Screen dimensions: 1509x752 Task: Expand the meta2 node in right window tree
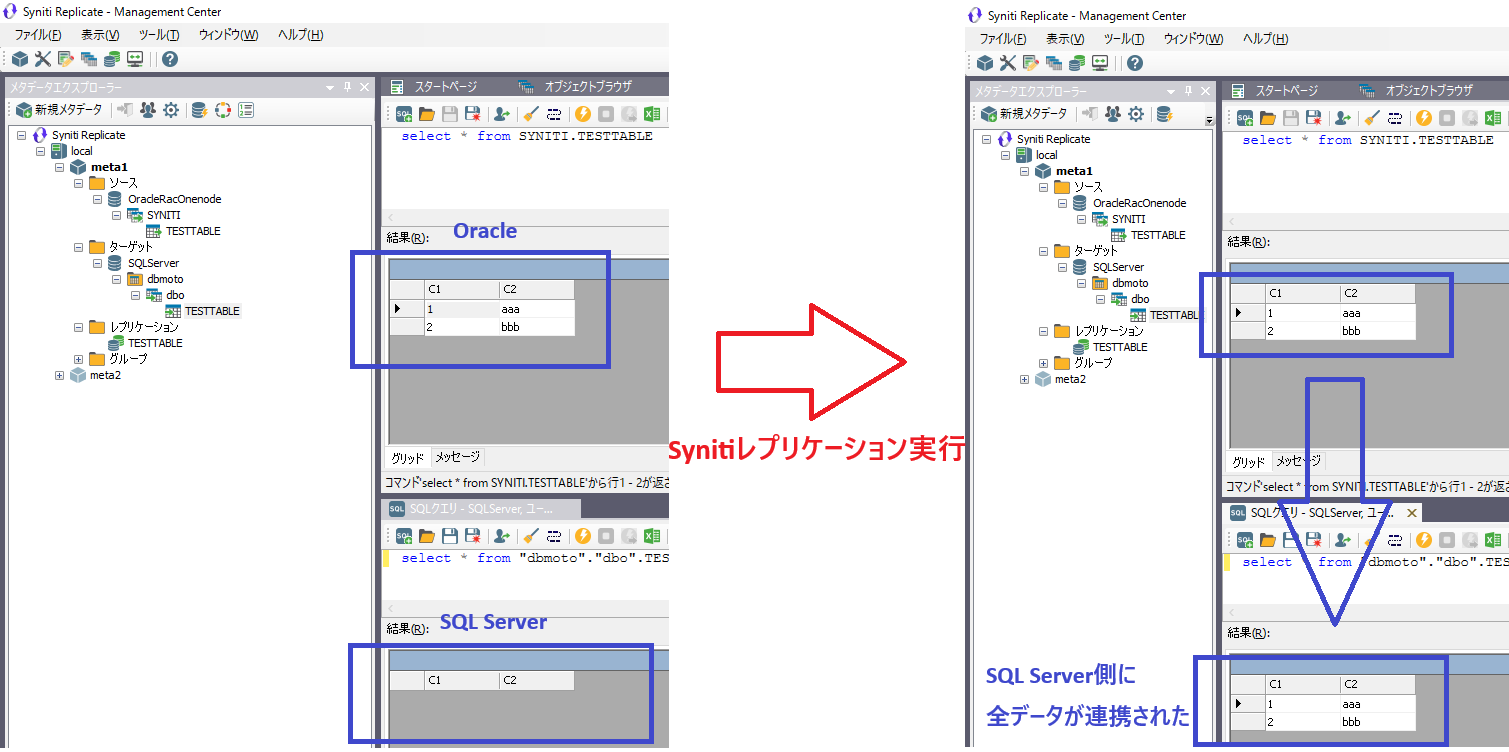(1024, 379)
